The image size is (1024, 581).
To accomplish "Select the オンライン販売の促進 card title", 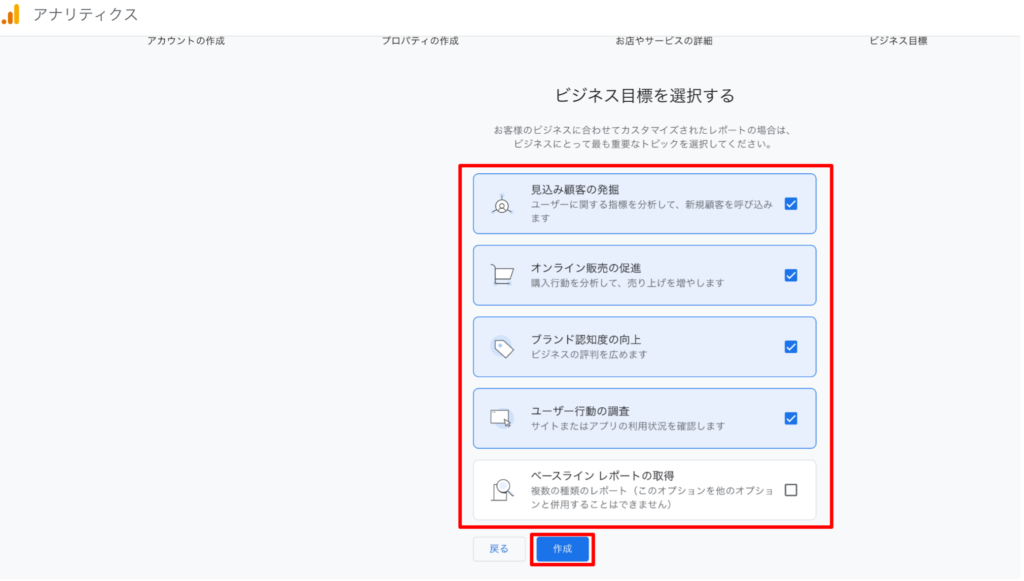I will 586,267.
